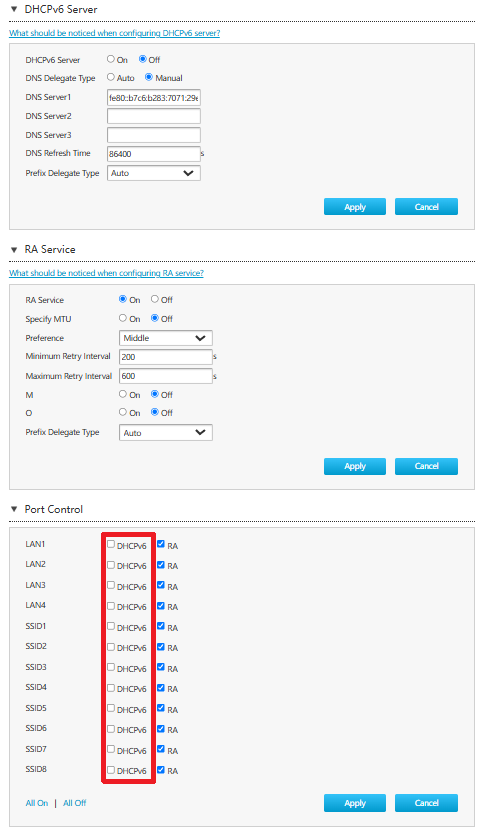
Task: Turn the M flag On
Action: point(122,394)
